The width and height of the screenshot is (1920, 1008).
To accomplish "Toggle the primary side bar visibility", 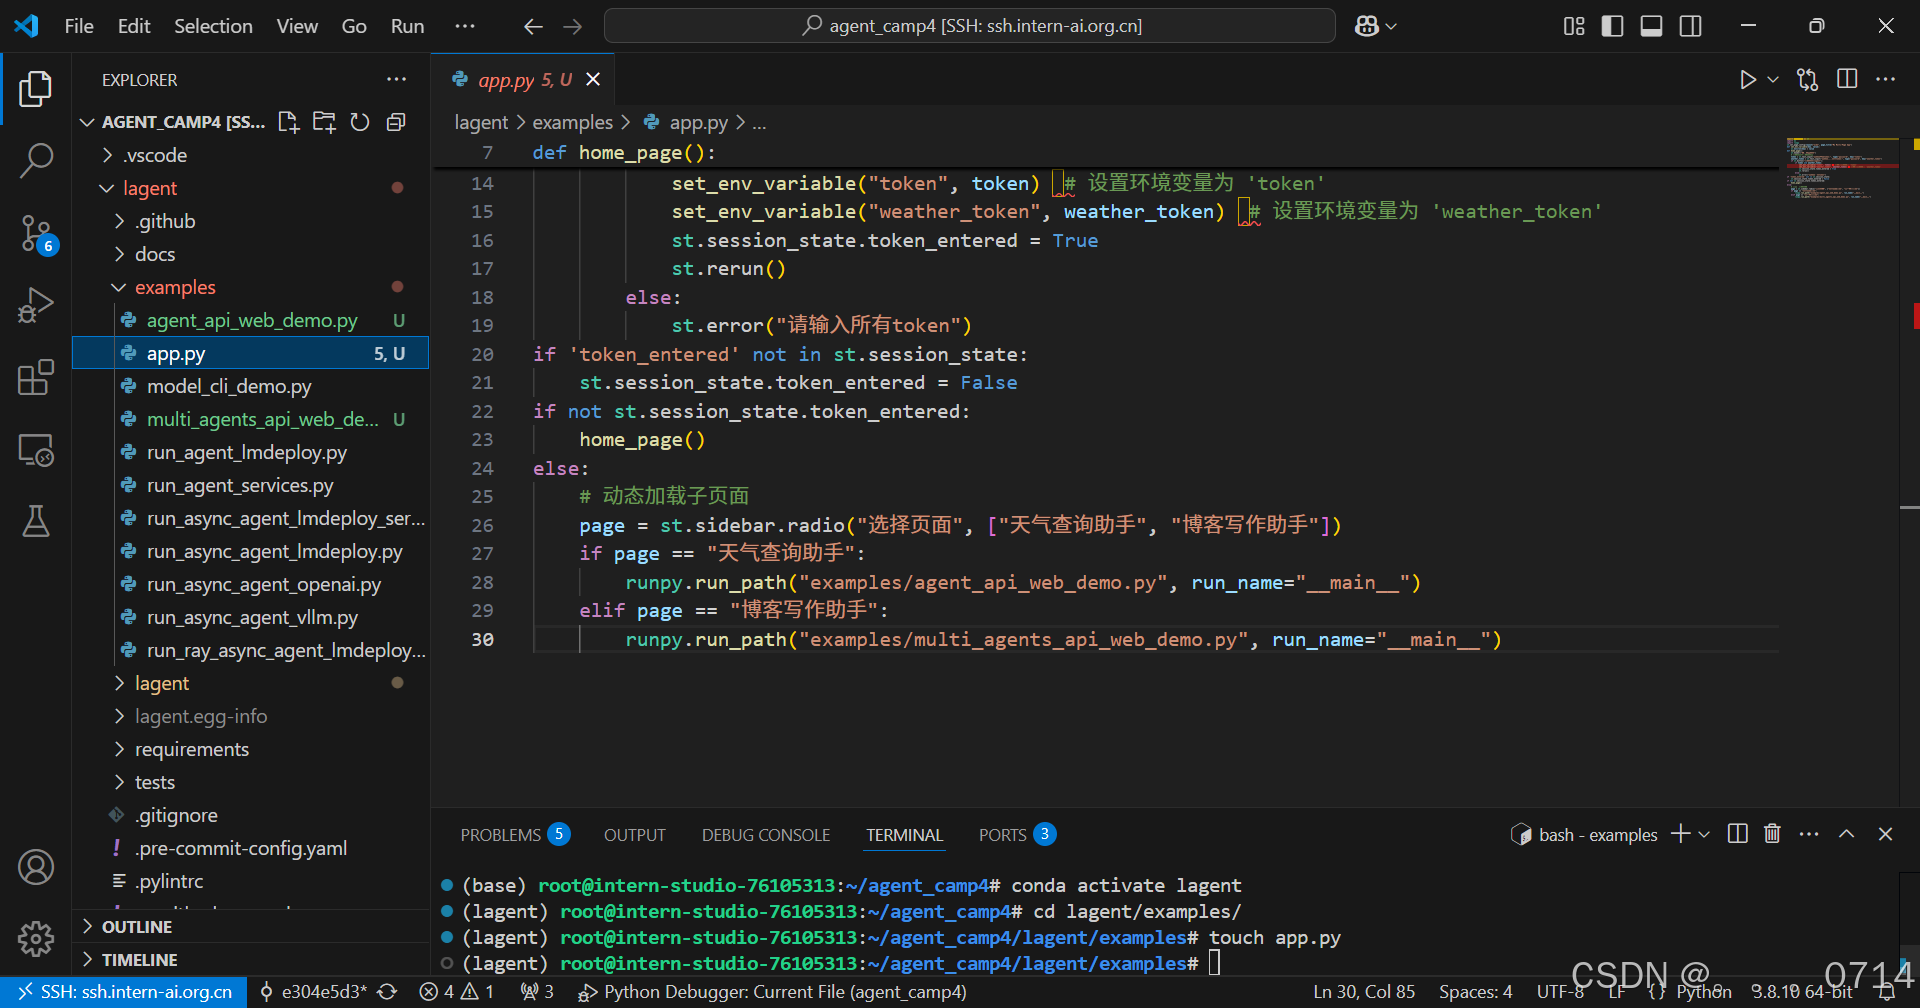I will point(1613,26).
